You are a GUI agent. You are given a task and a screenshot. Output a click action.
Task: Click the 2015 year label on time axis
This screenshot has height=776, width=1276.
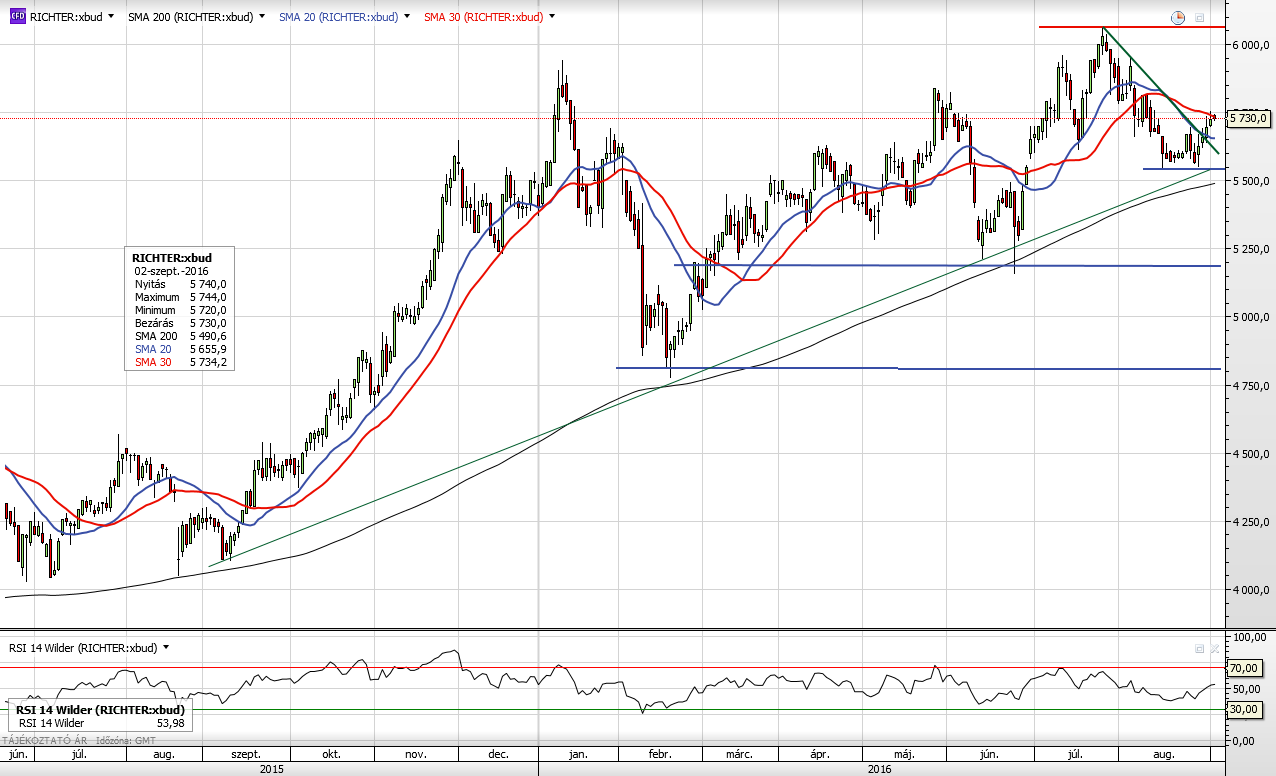click(x=270, y=769)
